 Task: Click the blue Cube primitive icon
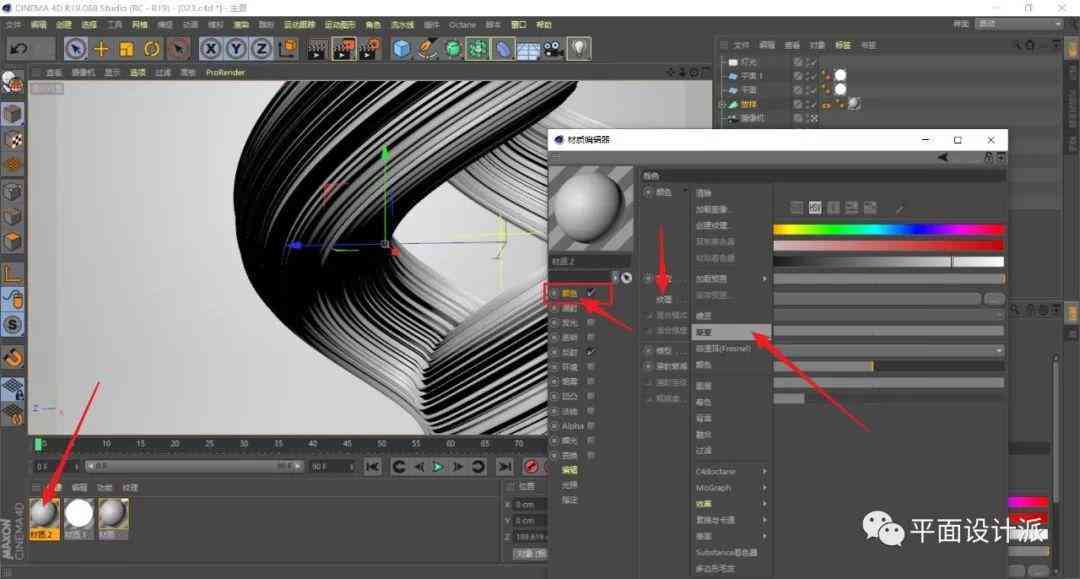coord(402,48)
